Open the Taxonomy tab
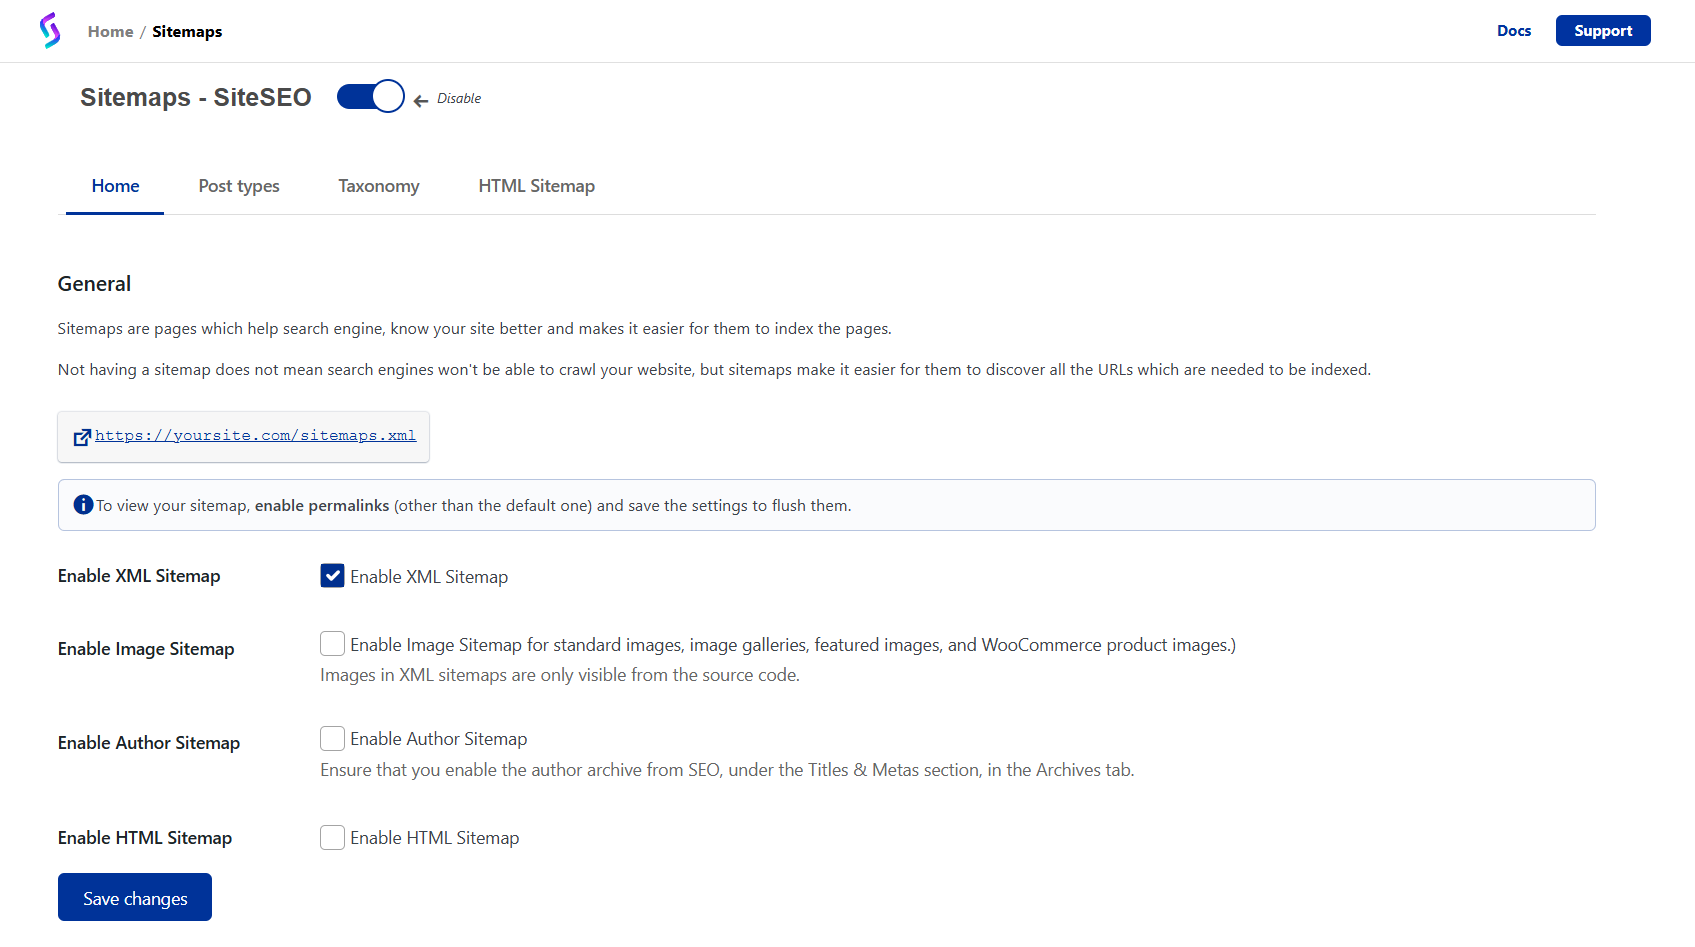Screen dimensions: 1695x947 point(379,186)
